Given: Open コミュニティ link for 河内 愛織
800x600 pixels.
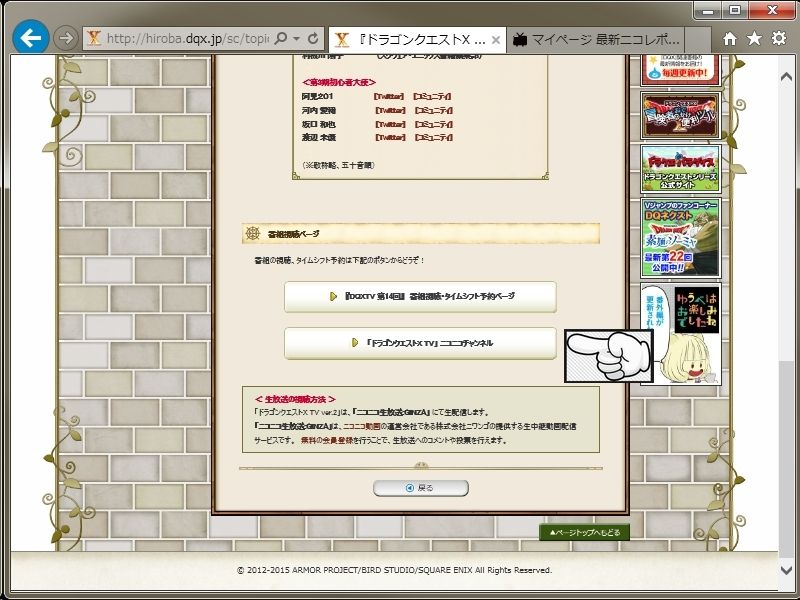Looking at the screenshot, I should pos(434,110).
